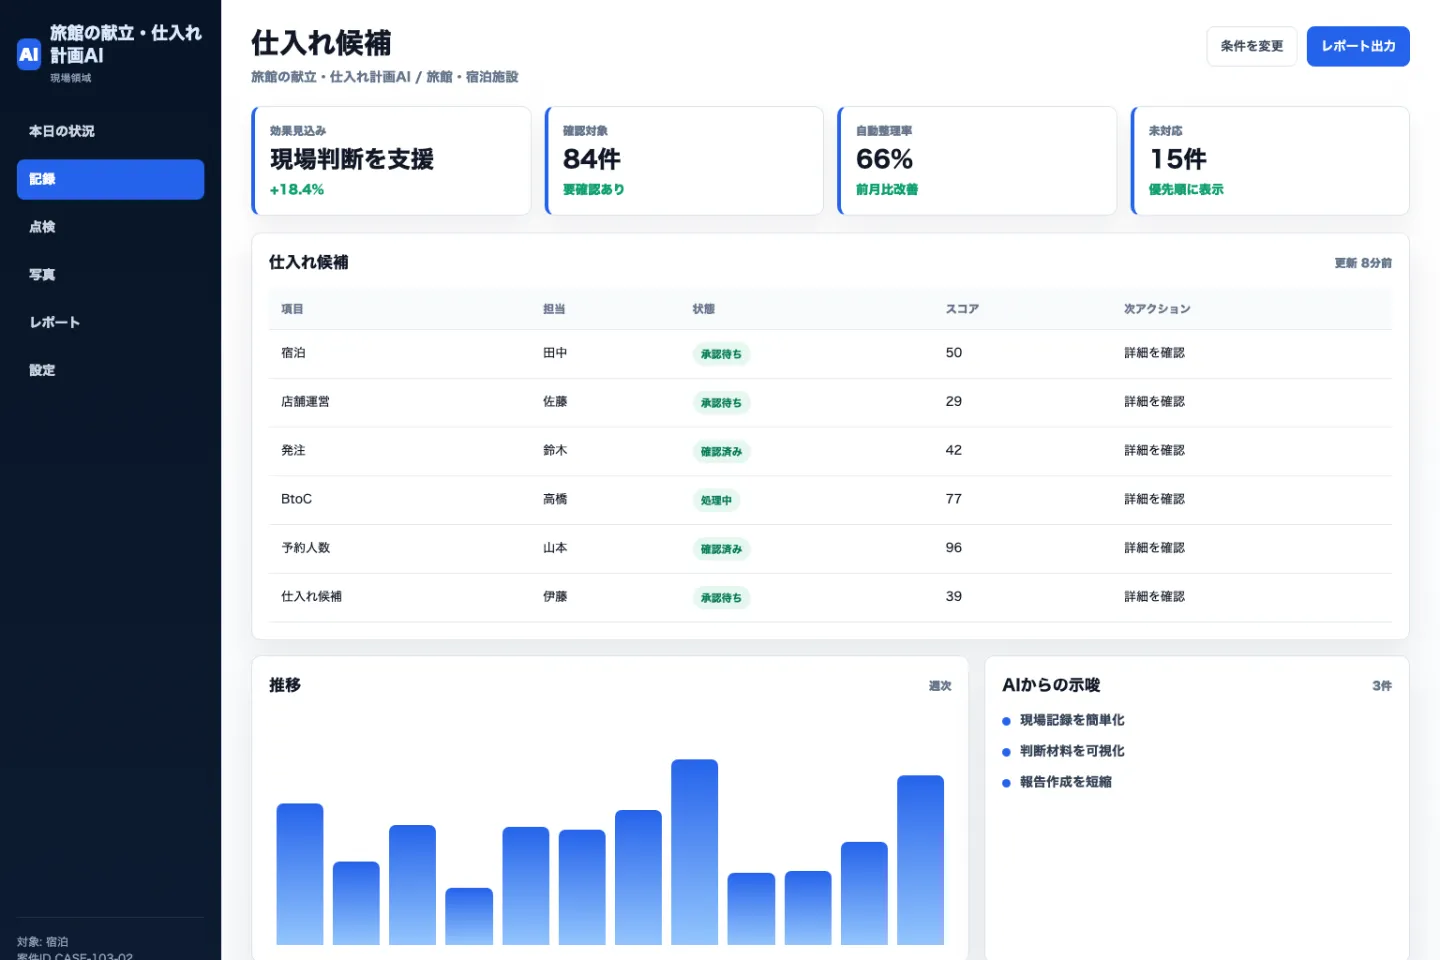Click the 処理中 status badge
This screenshot has width=1440, height=960.
click(716, 500)
